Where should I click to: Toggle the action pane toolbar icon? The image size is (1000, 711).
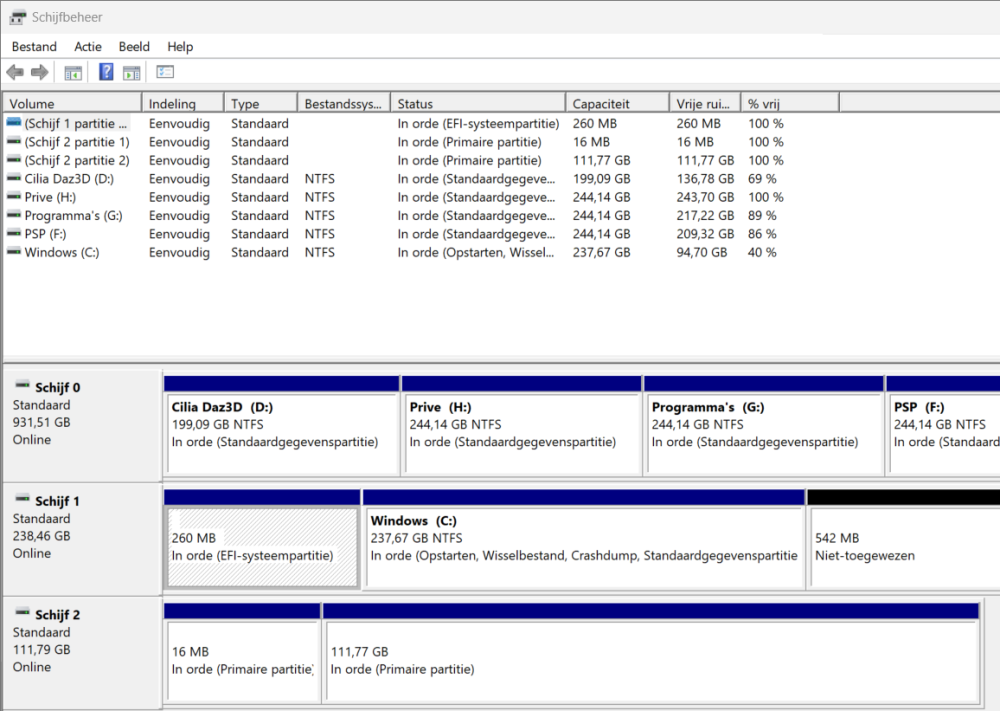[x=131, y=72]
